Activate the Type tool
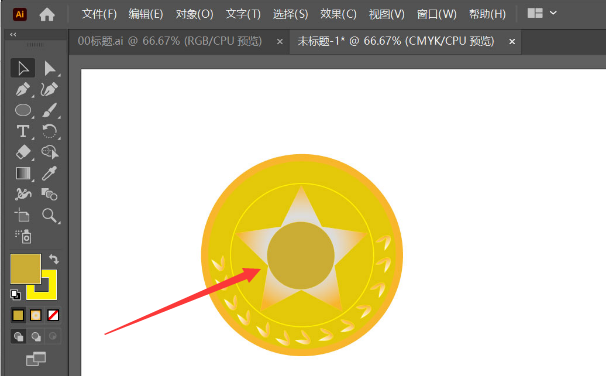 23,131
